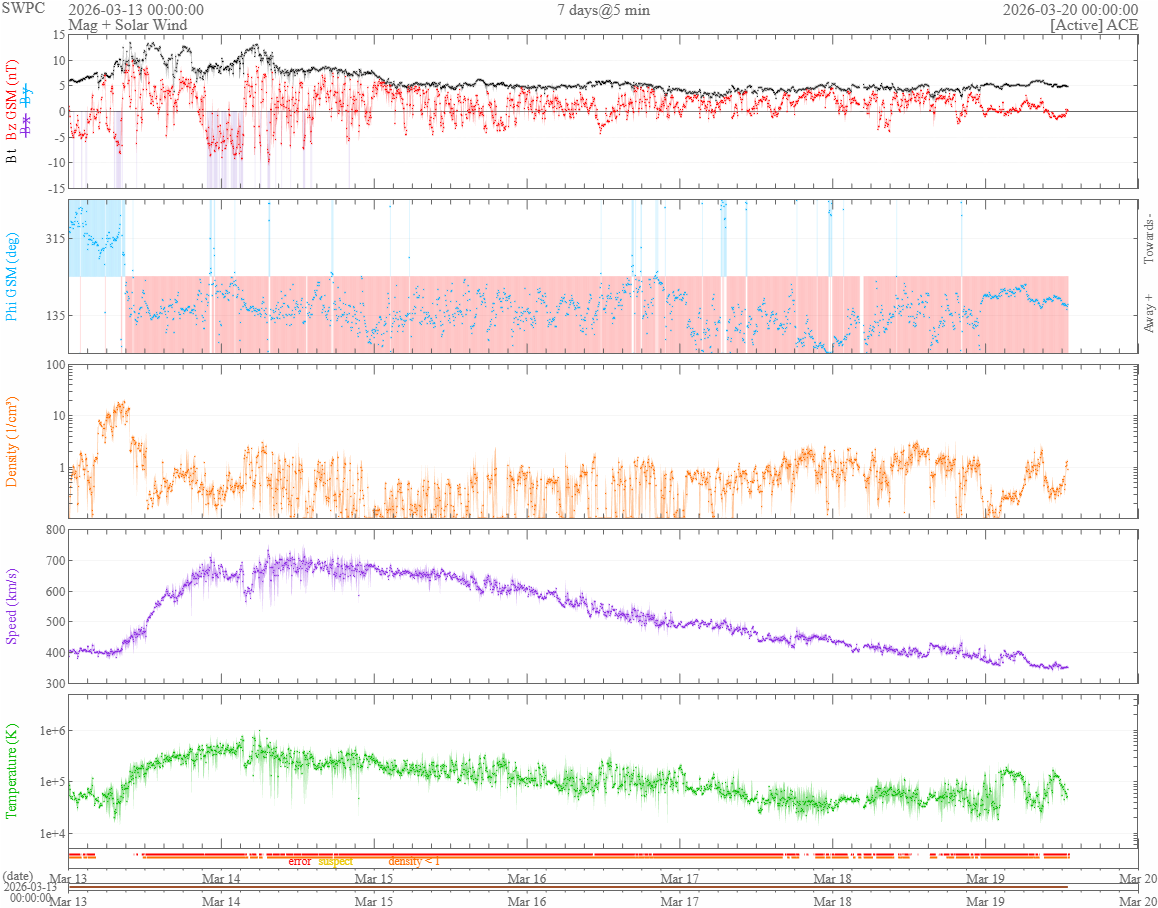The width and height of the screenshot is (1158, 908).
Task: Click the 500 tick on the Speed axis
Action: point(55,622)
